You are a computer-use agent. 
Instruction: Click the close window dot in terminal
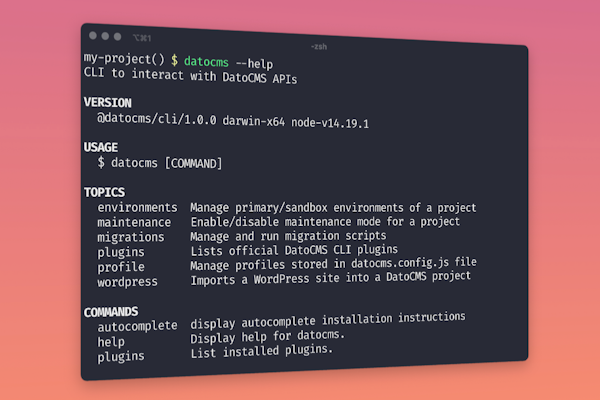coord(93,36)
